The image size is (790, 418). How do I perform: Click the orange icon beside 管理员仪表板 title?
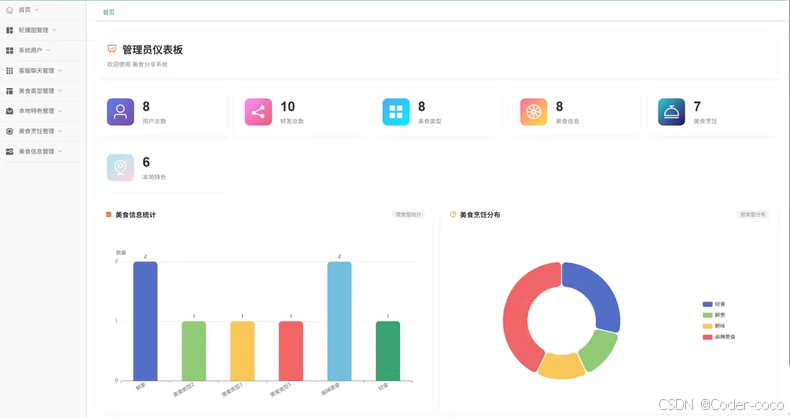[112, 49]
